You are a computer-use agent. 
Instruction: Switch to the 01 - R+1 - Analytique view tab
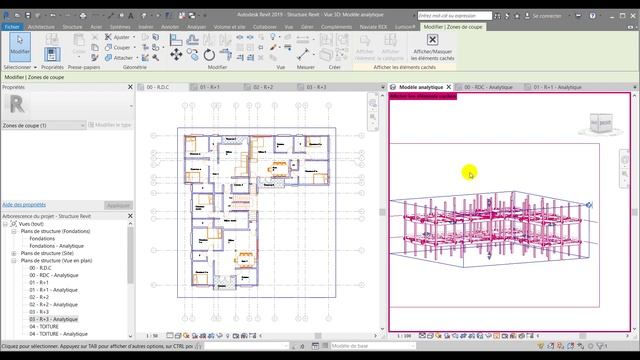coord(557,87)
